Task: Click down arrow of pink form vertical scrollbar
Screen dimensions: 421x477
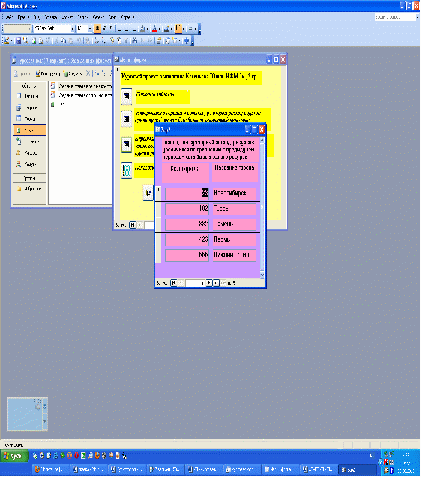Action: (262, 275)
